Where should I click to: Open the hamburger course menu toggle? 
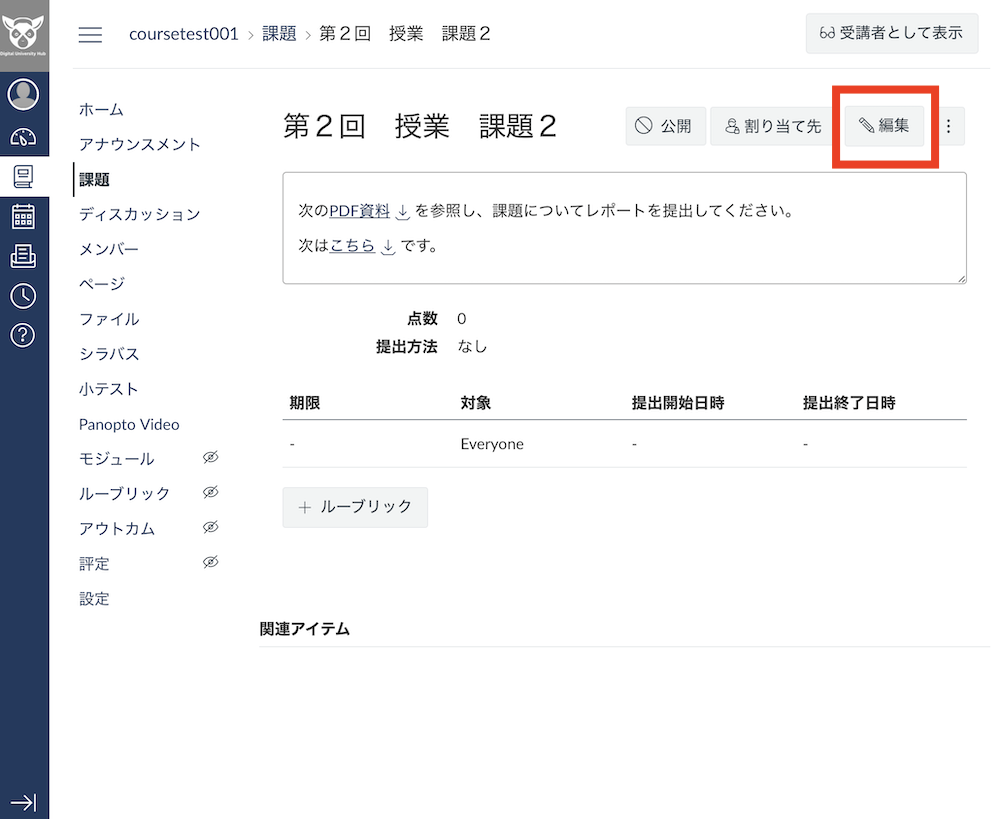point(90,34)
